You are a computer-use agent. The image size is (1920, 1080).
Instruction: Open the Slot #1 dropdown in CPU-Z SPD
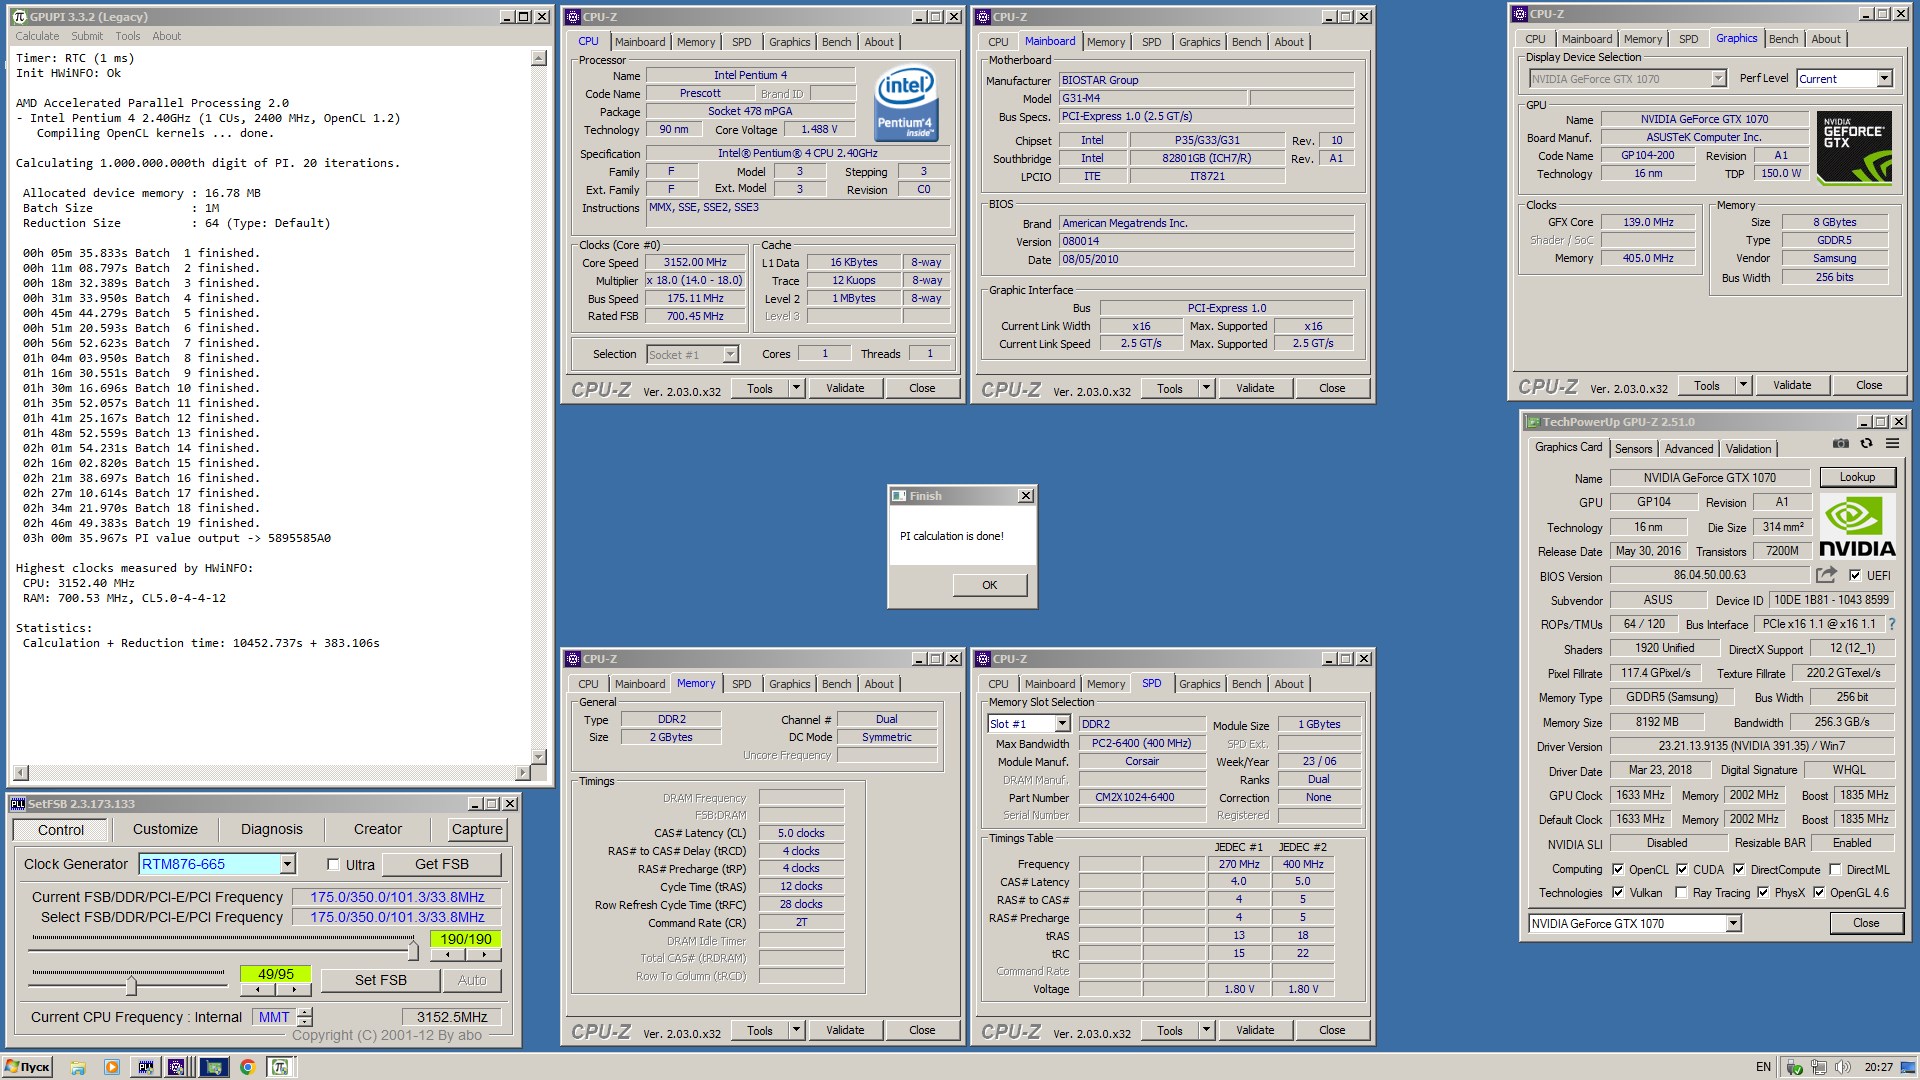1062,724
